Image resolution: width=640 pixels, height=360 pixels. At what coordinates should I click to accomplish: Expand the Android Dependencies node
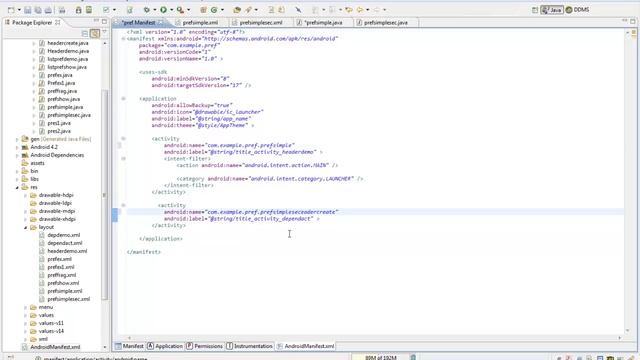[x=17, y=156]
